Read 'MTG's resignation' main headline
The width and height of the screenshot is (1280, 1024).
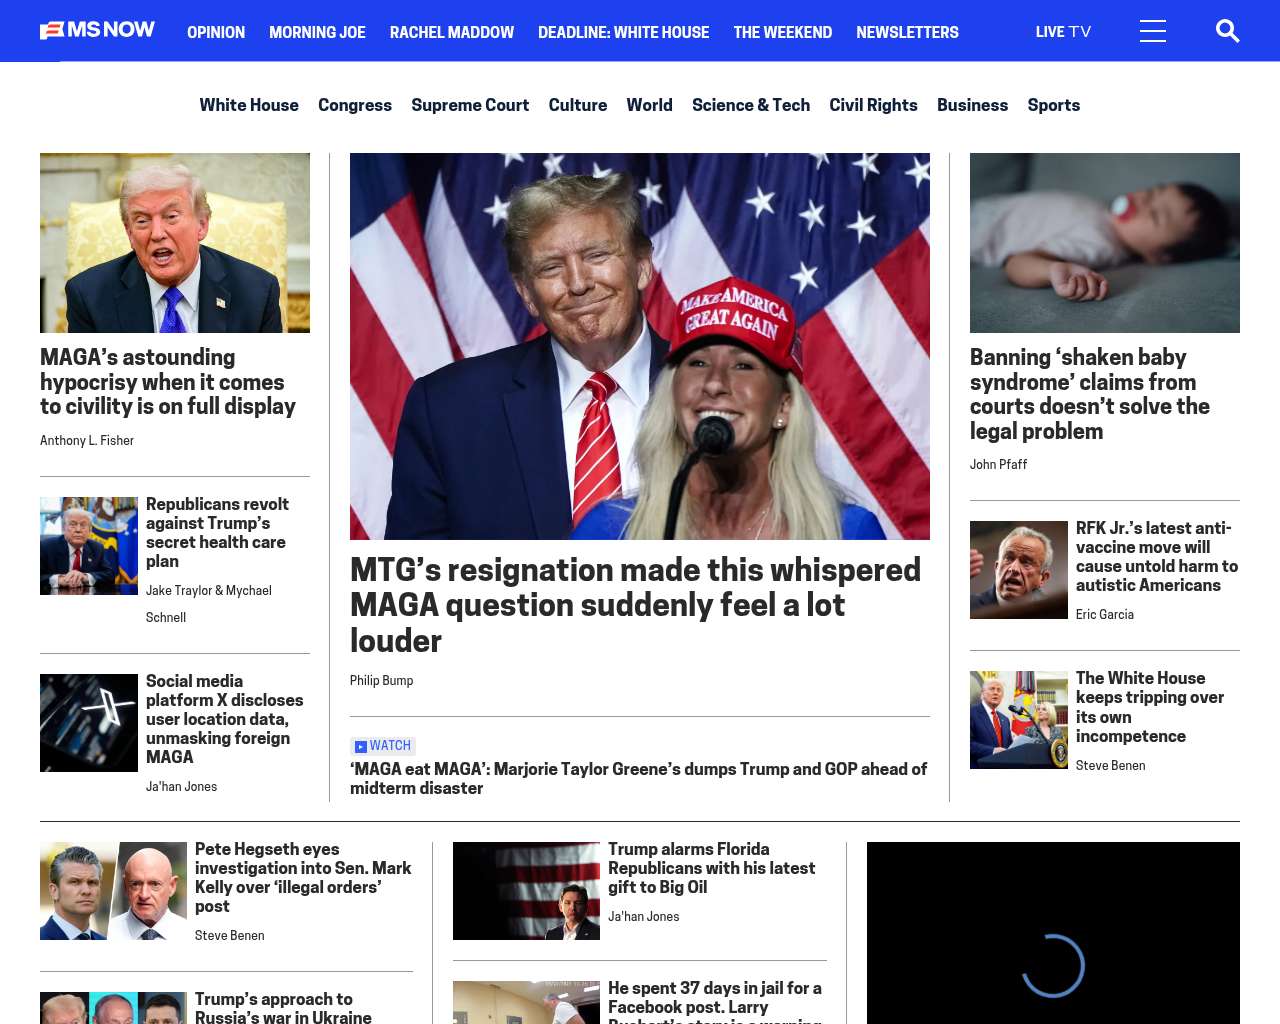[635, 605]
